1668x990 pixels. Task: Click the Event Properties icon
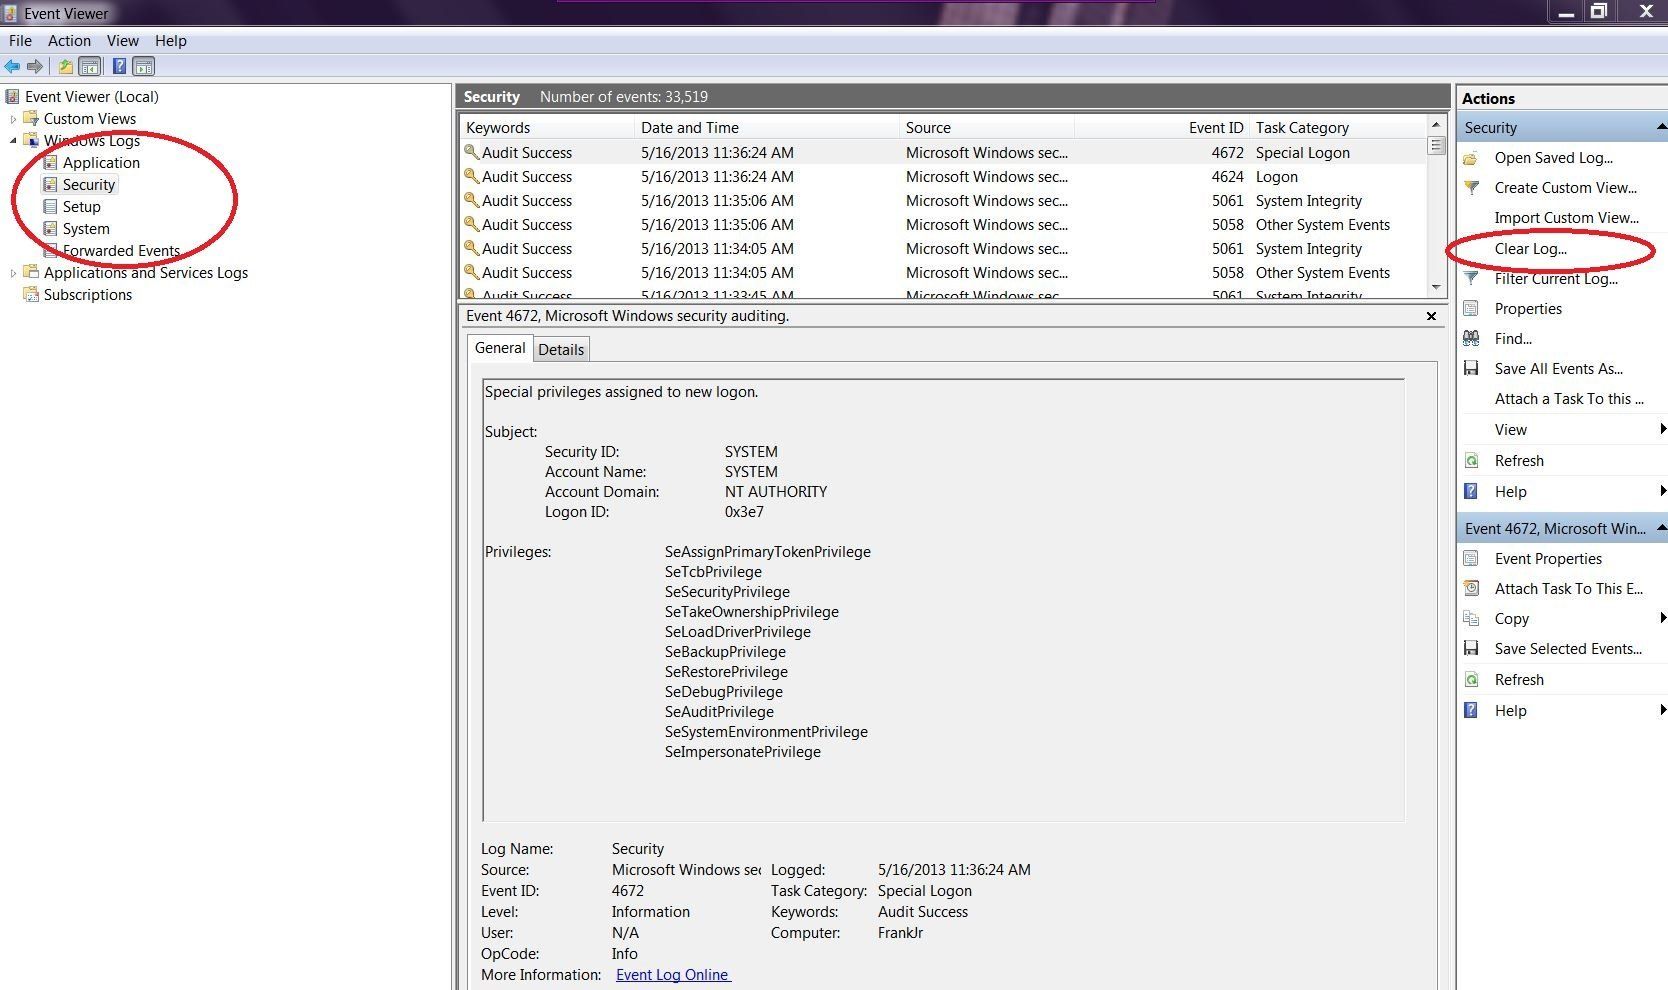point(1471,559)
